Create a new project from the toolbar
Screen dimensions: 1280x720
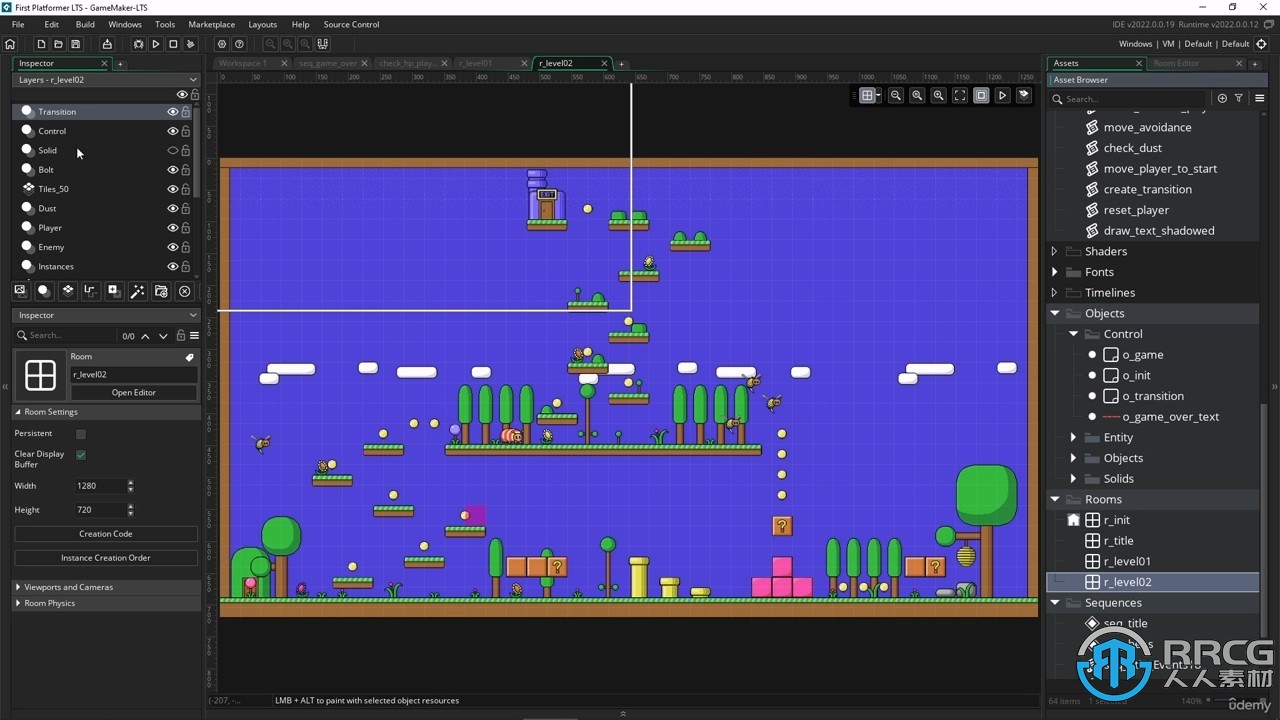pos(41,44)
